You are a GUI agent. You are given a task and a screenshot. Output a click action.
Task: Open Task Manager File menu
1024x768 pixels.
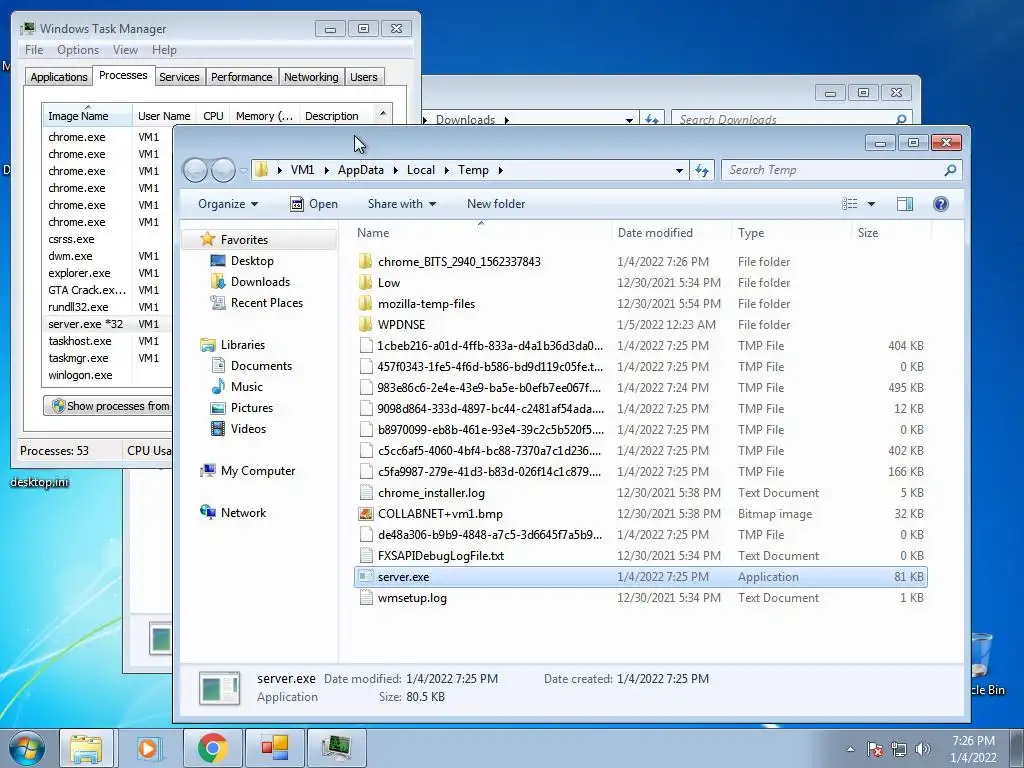(34, 50)
